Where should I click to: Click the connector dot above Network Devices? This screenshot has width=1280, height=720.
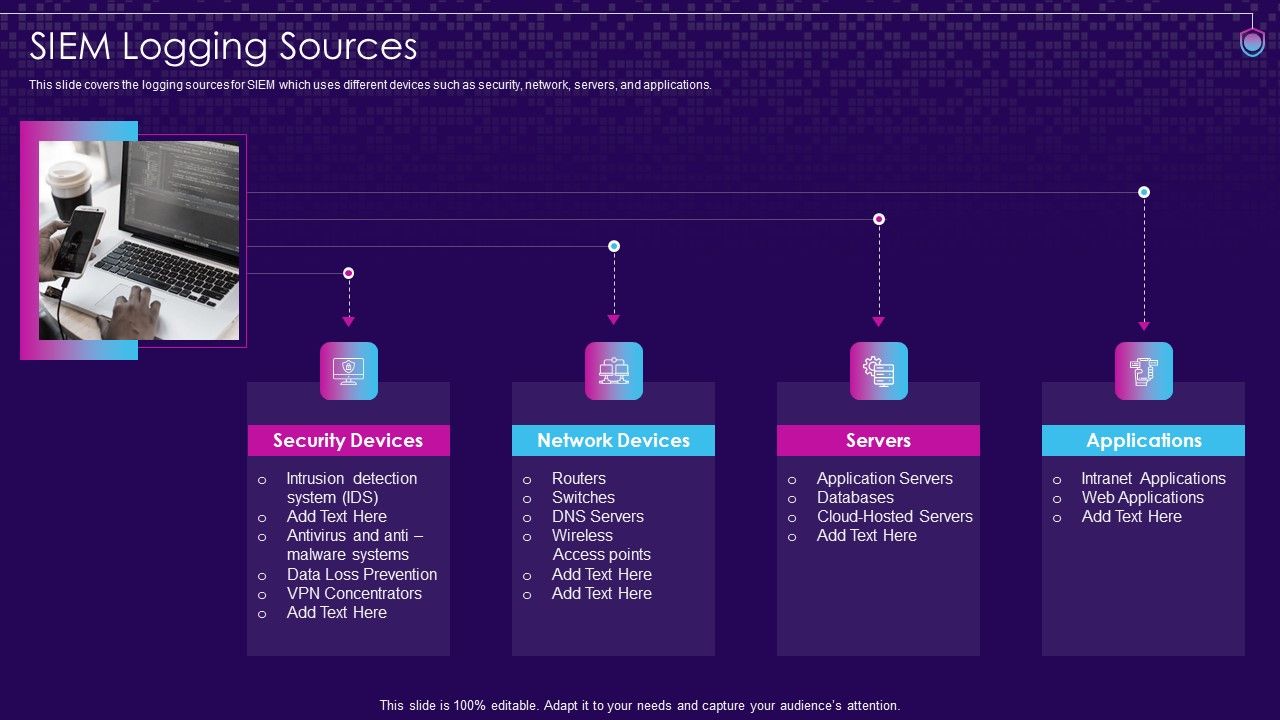tap(614, 246)
